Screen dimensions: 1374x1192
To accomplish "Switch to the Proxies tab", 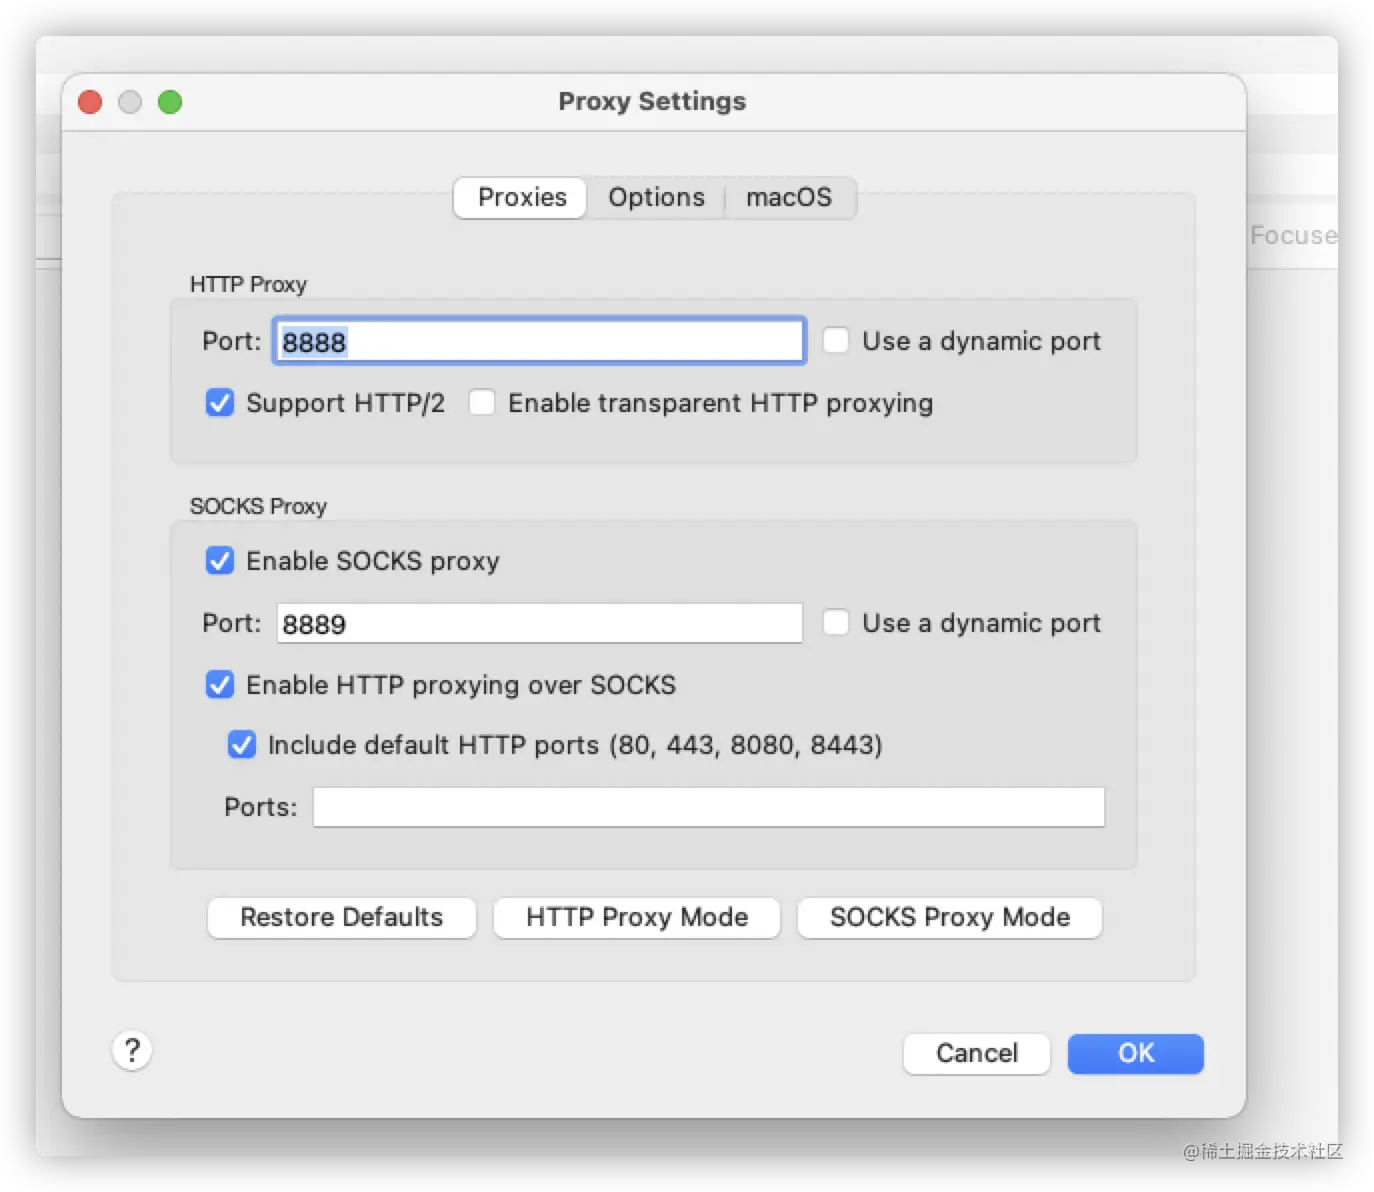I will coord(521,197).
